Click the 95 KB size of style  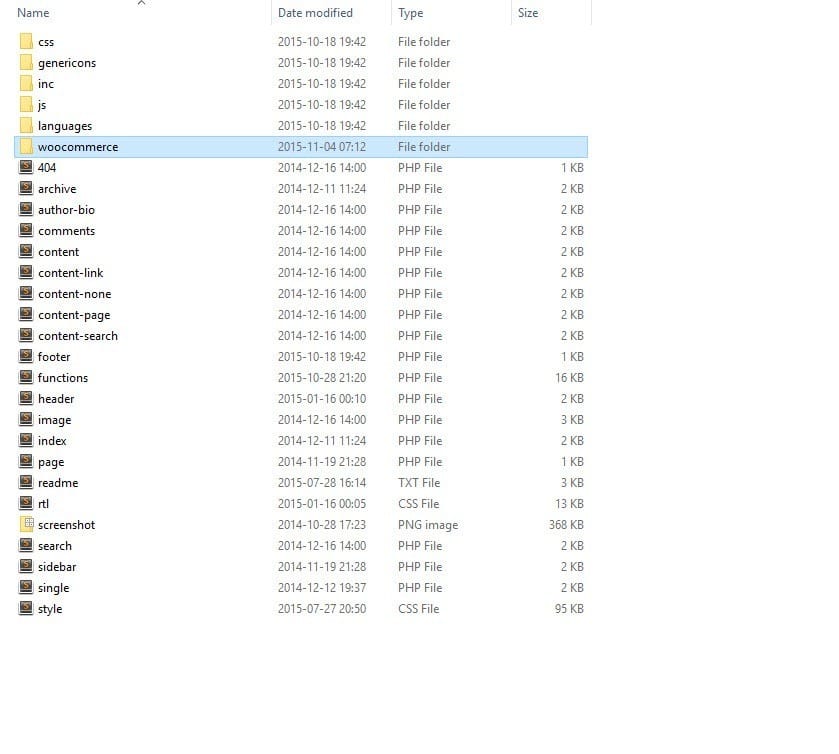pos(569,608)
